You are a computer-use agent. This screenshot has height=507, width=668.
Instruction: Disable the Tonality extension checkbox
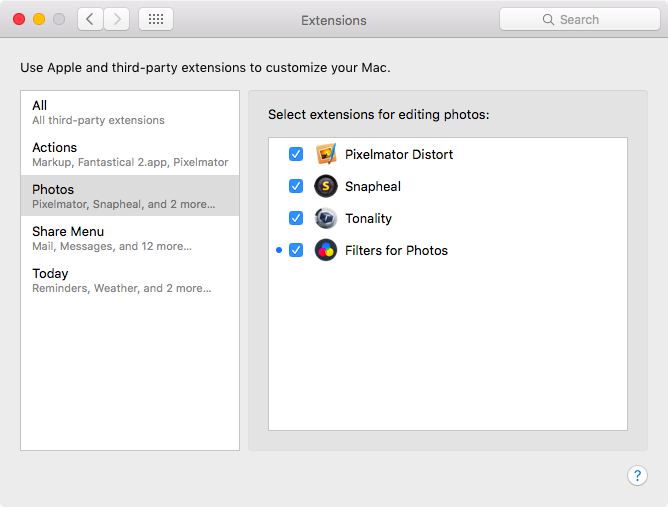[x=296, y=218]
